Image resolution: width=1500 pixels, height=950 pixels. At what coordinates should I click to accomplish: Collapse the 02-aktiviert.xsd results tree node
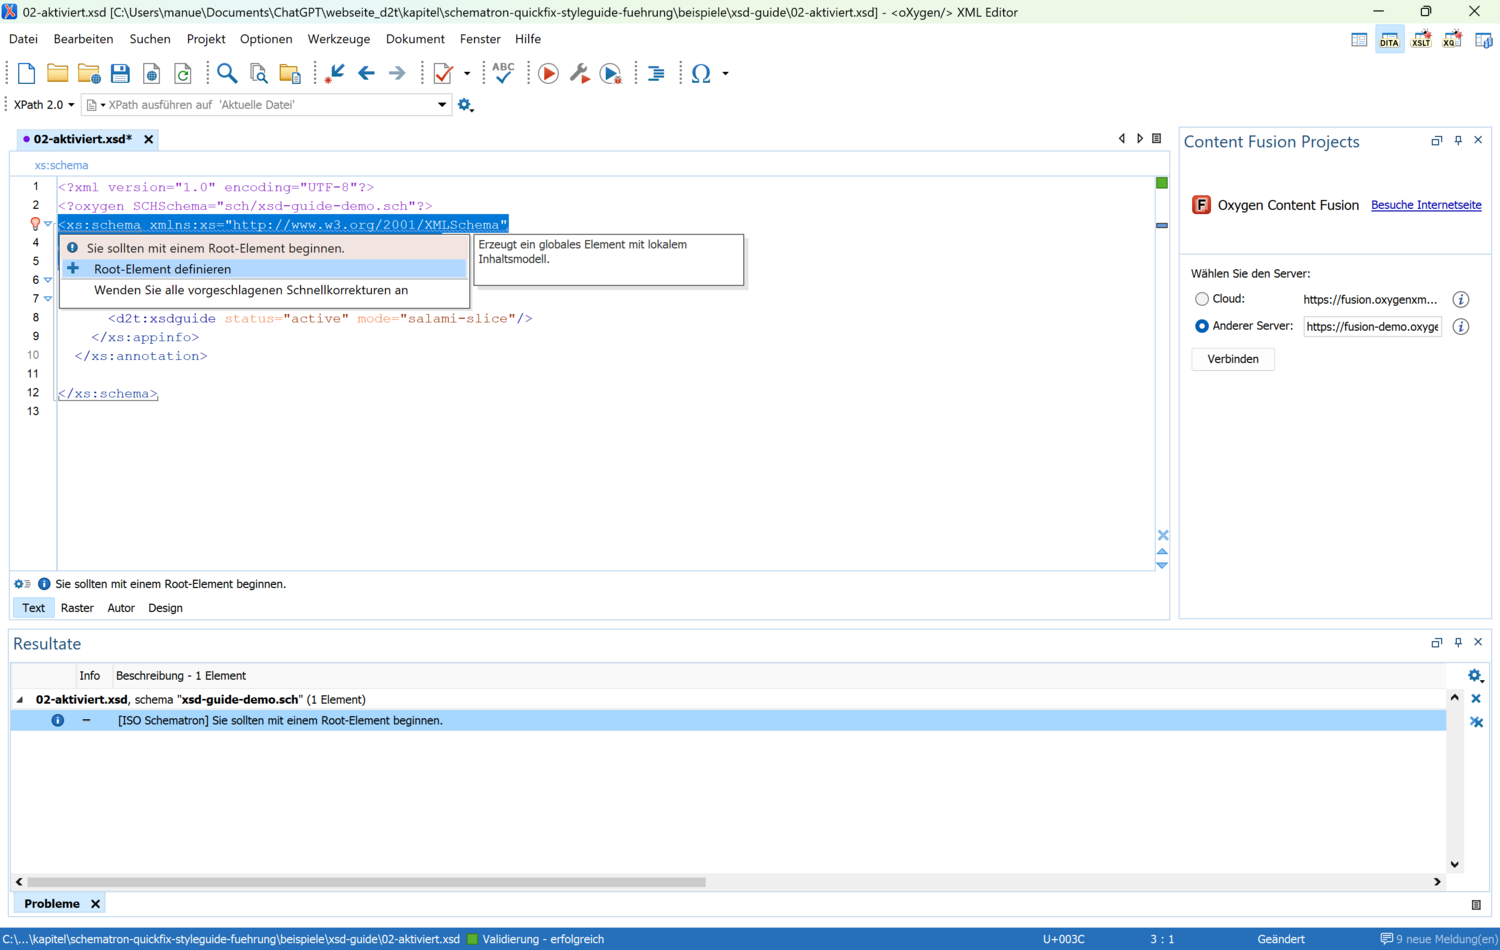pyautogui.click(x=20, y=700)
